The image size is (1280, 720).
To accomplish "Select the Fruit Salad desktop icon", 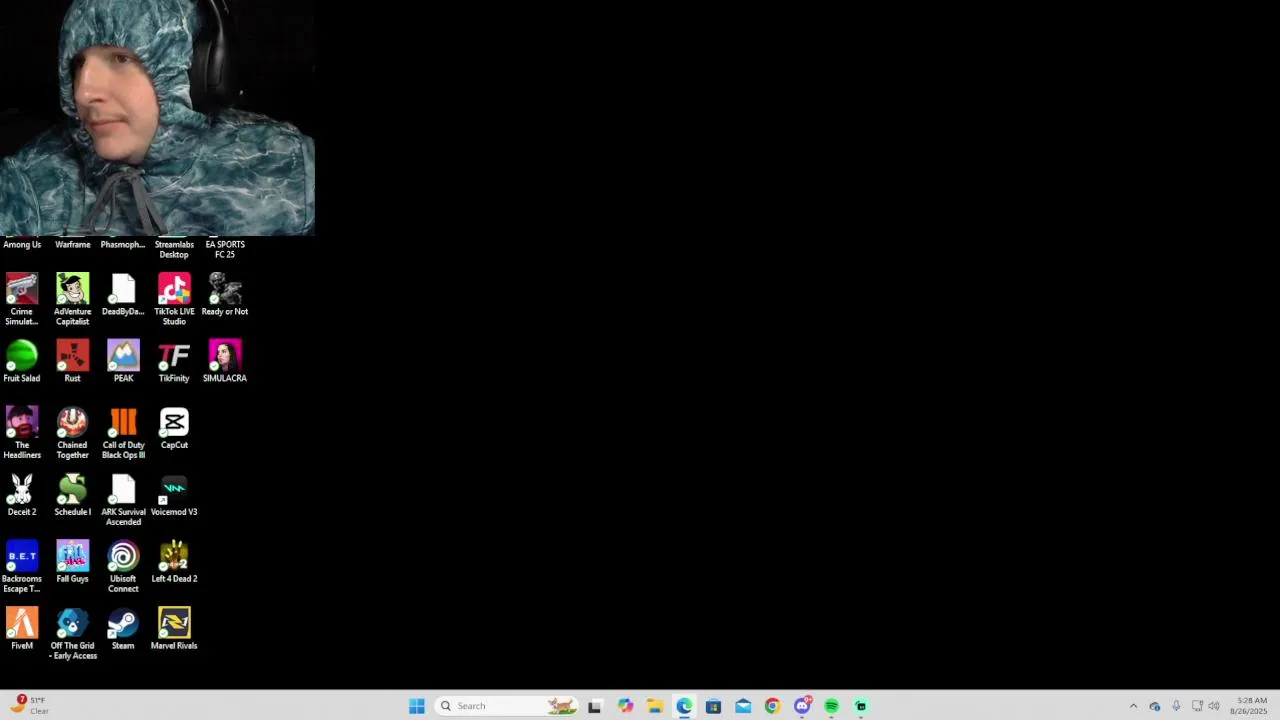I will pos(22,361).
